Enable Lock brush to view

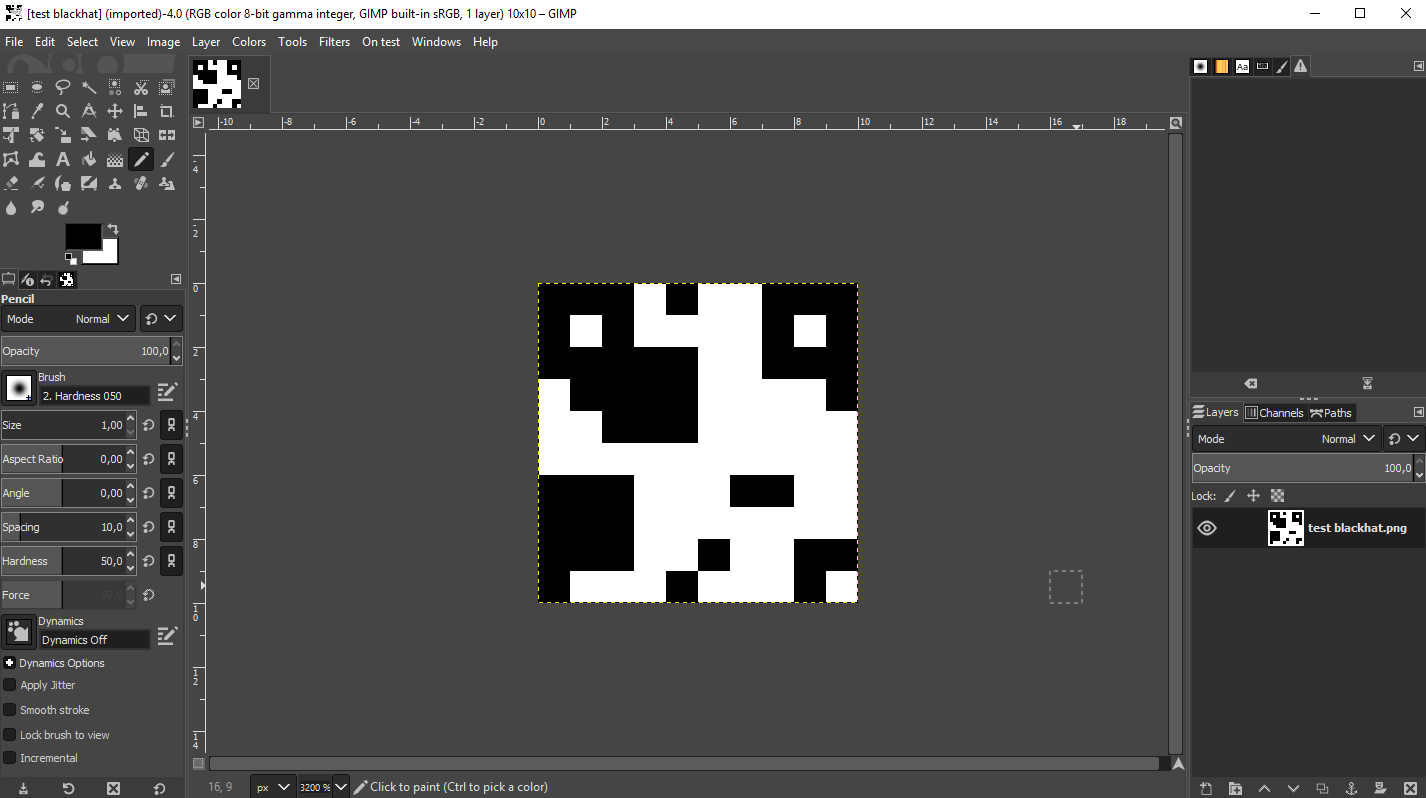tap(10, 735)
